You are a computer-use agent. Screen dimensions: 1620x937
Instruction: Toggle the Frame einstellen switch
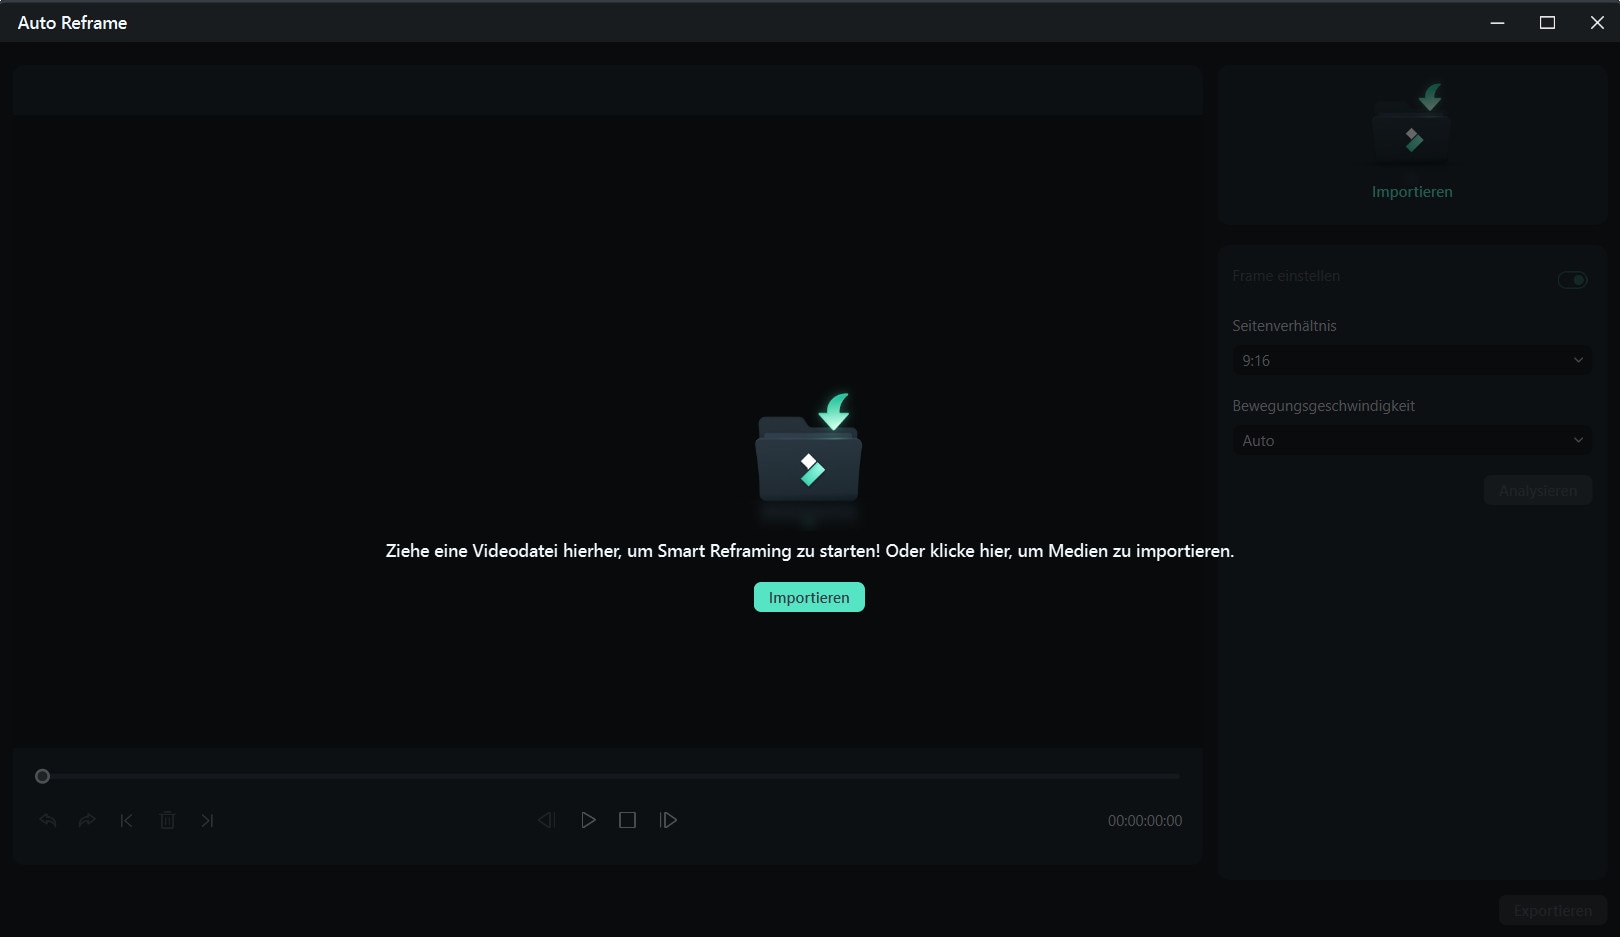(1573, 280)
